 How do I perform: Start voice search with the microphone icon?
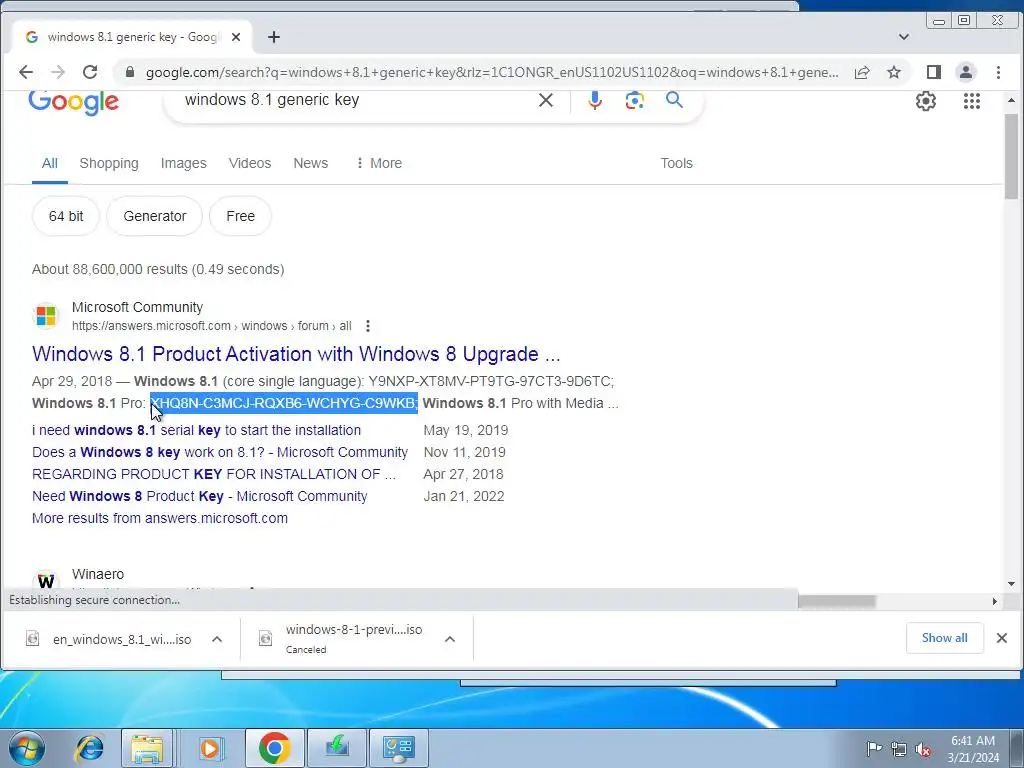point(595,100)
